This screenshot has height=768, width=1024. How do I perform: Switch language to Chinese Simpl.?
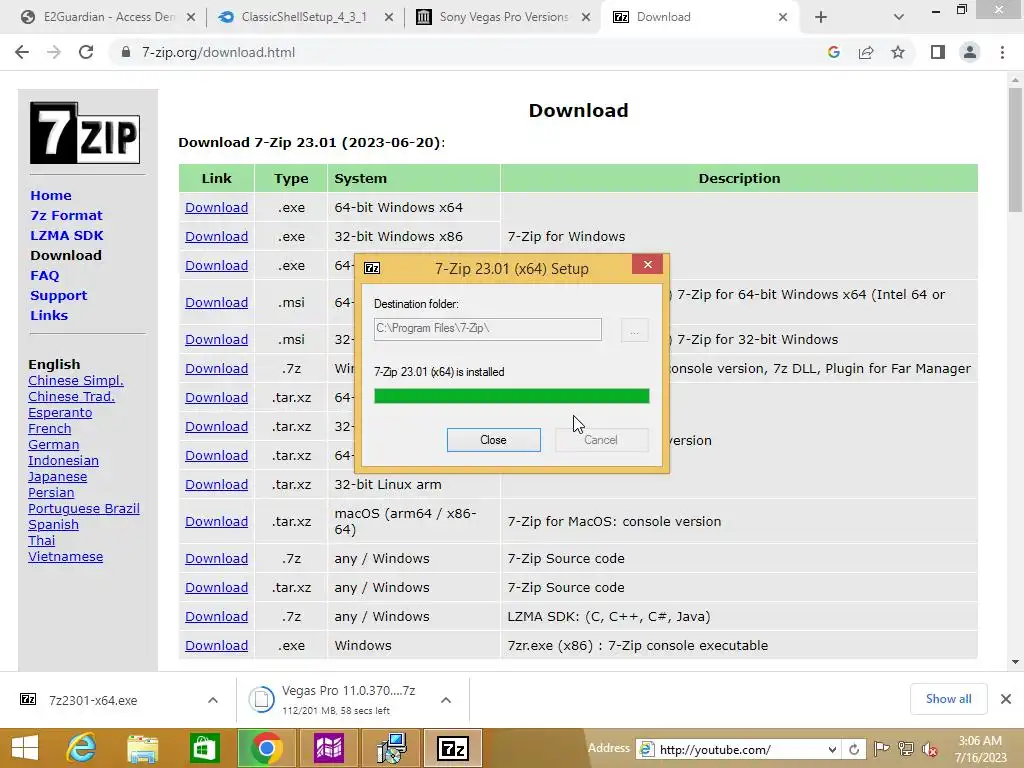pos(76,381)
